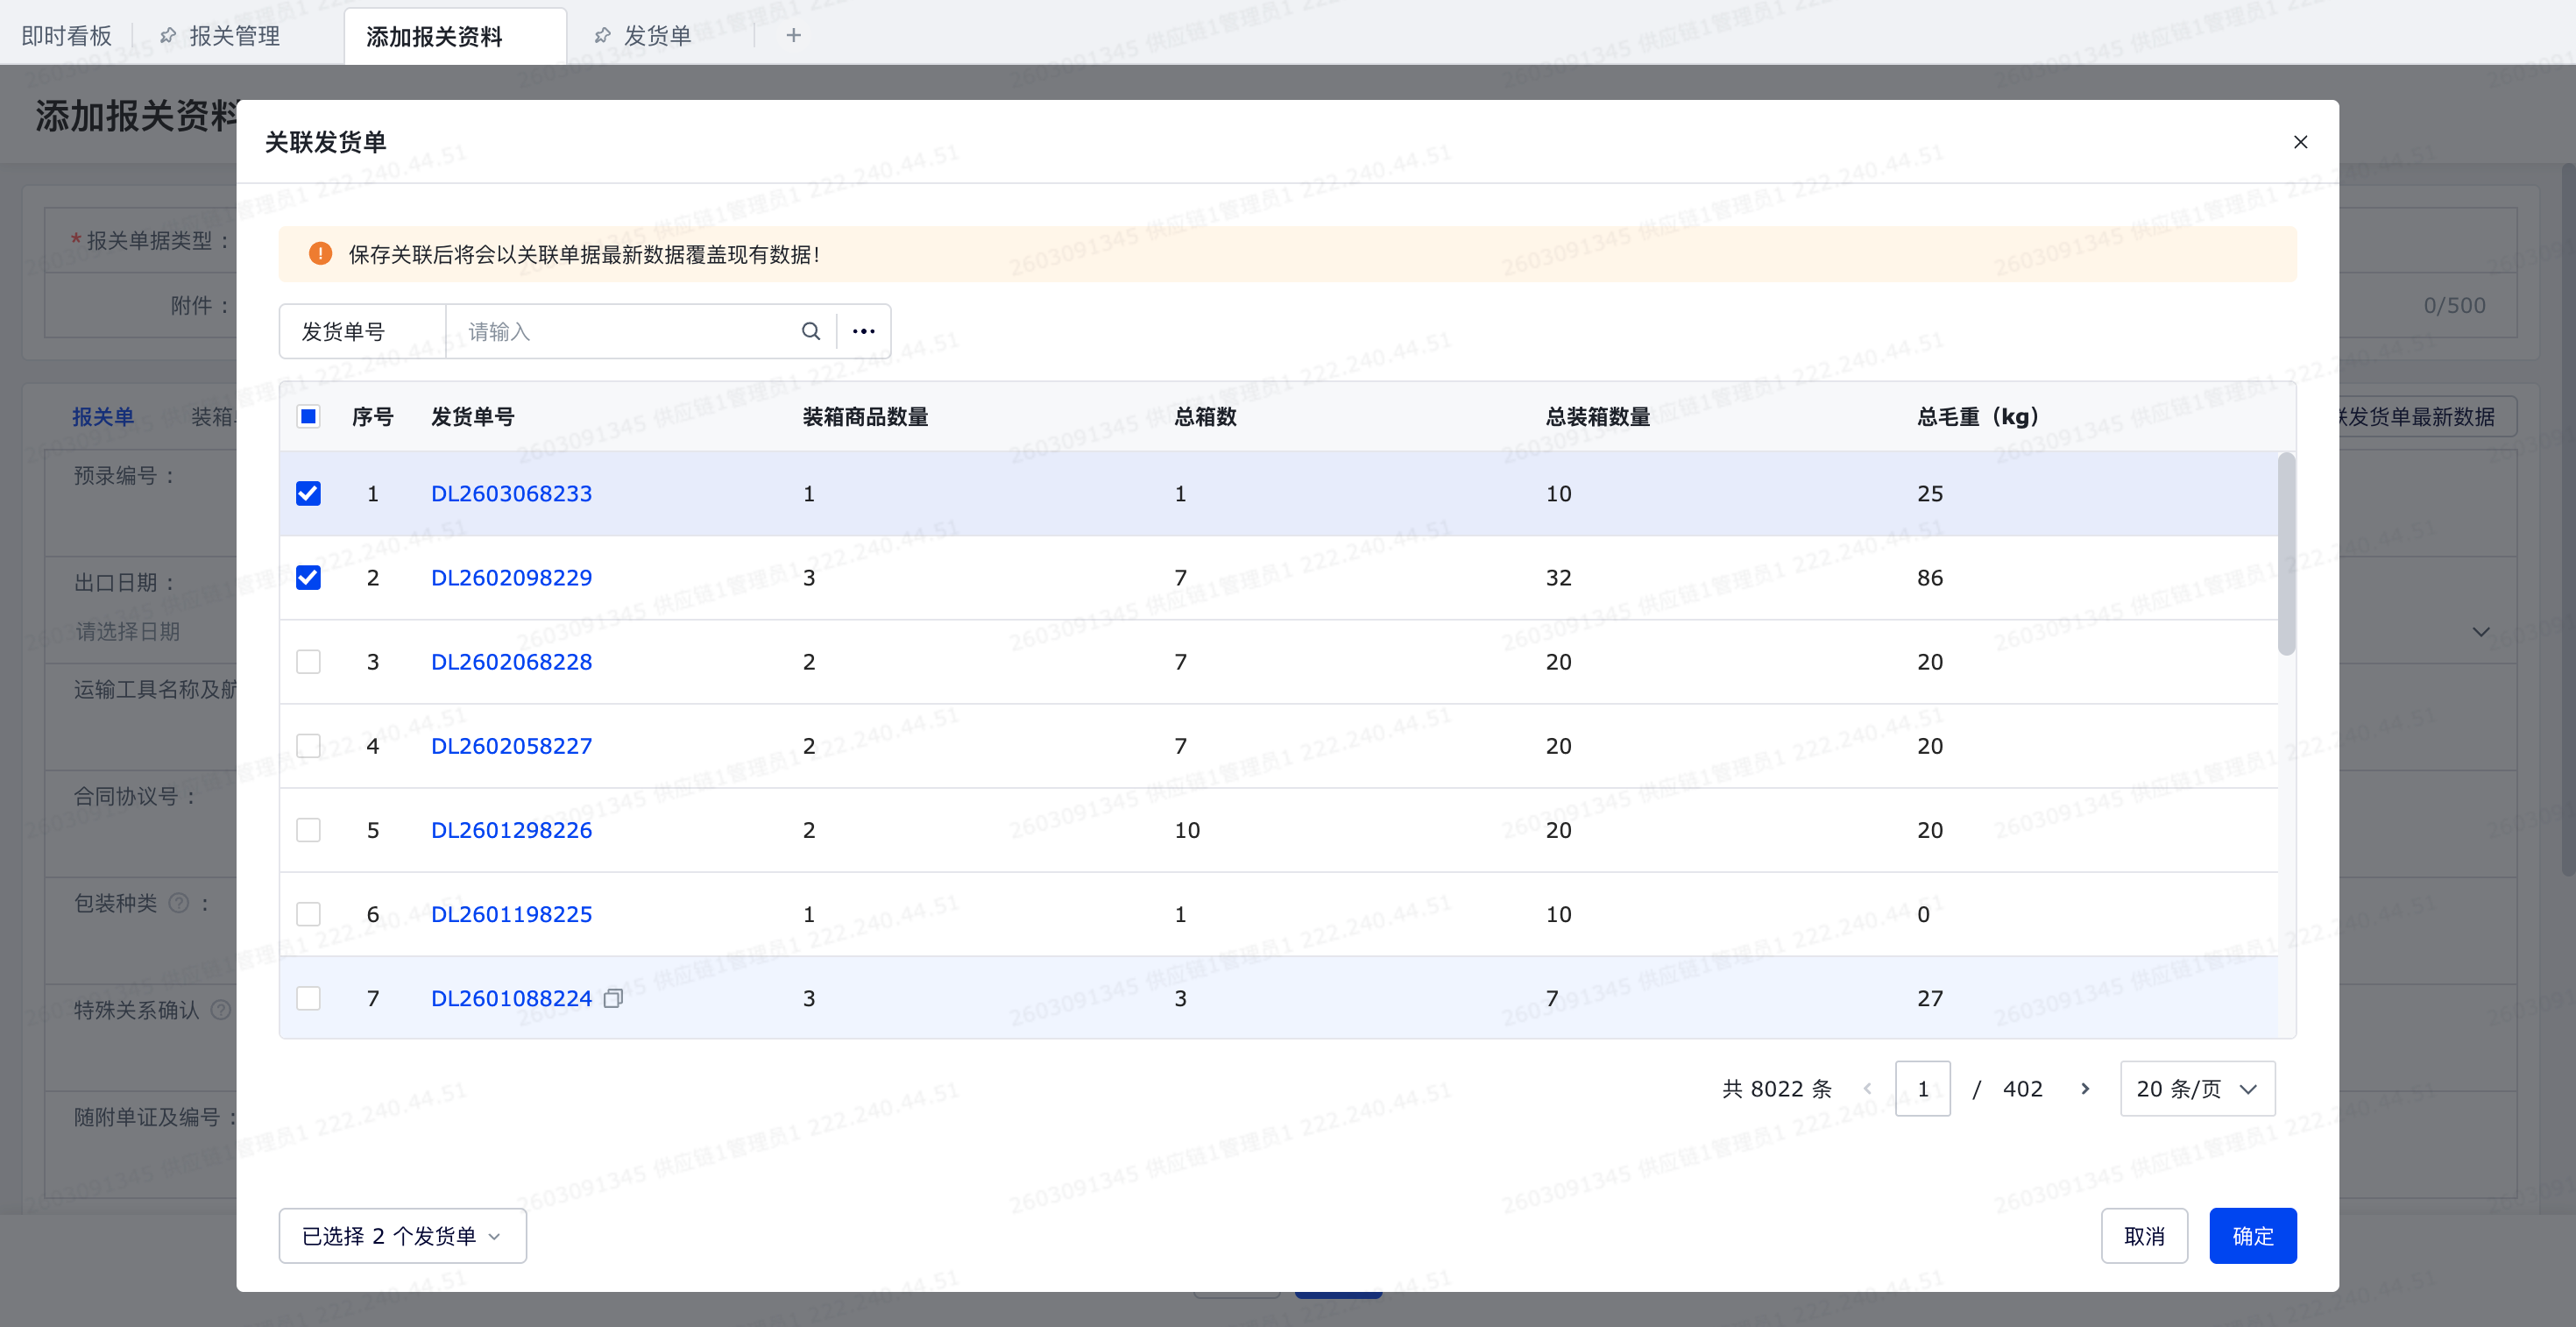The width and height of the screenshot is (2576, 1327).
Task: Open the more options ellipsis button
Action: click(863, 331)
